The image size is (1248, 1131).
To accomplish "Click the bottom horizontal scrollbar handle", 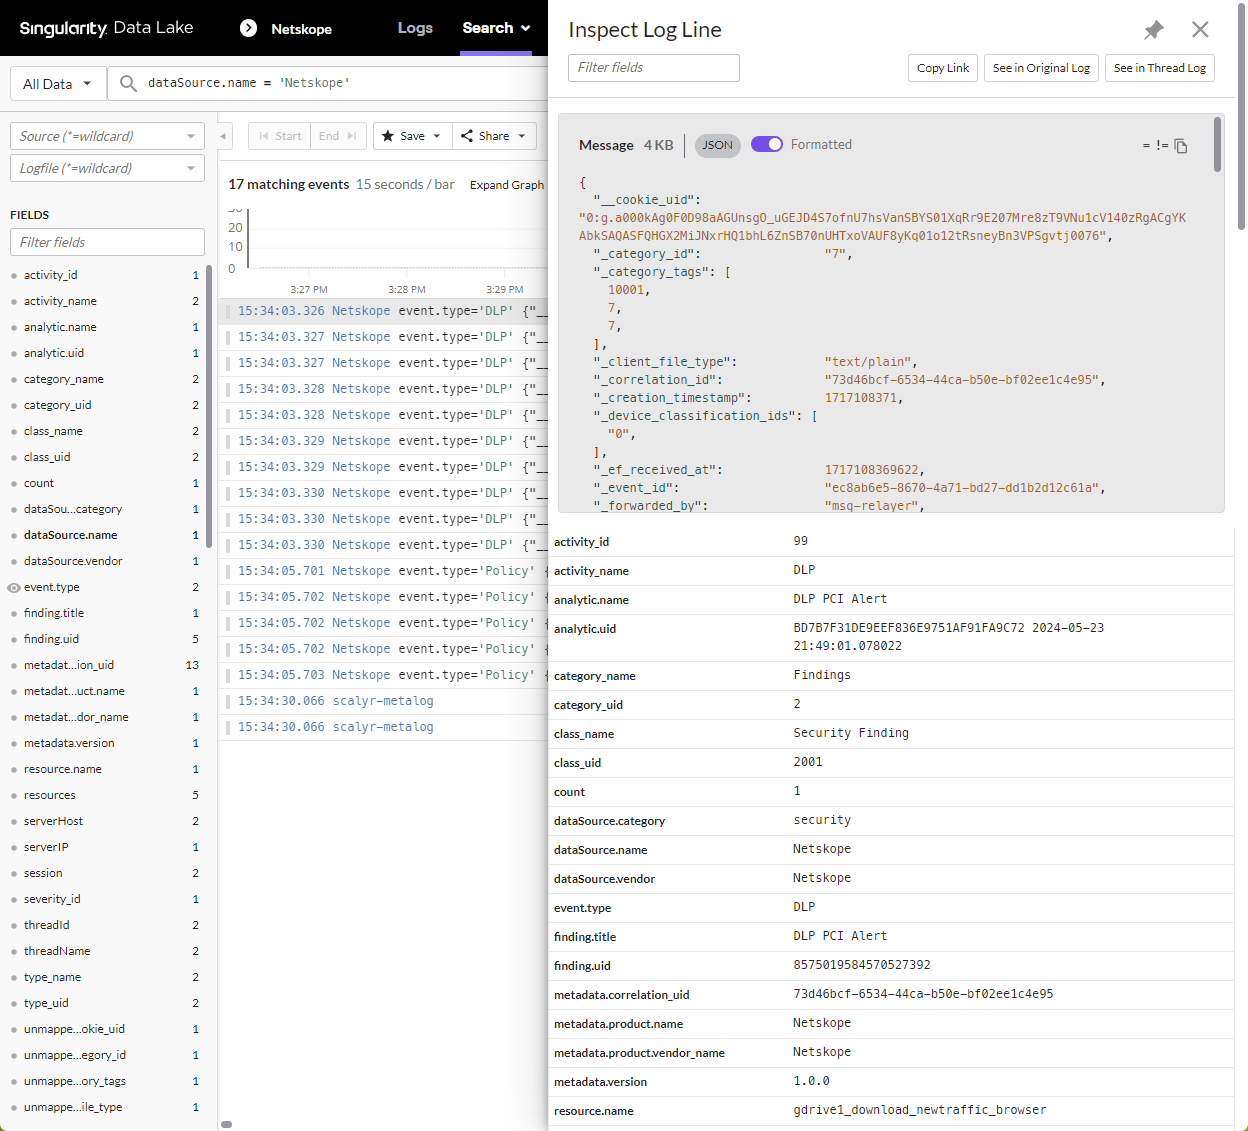I will pos(227,1125).
